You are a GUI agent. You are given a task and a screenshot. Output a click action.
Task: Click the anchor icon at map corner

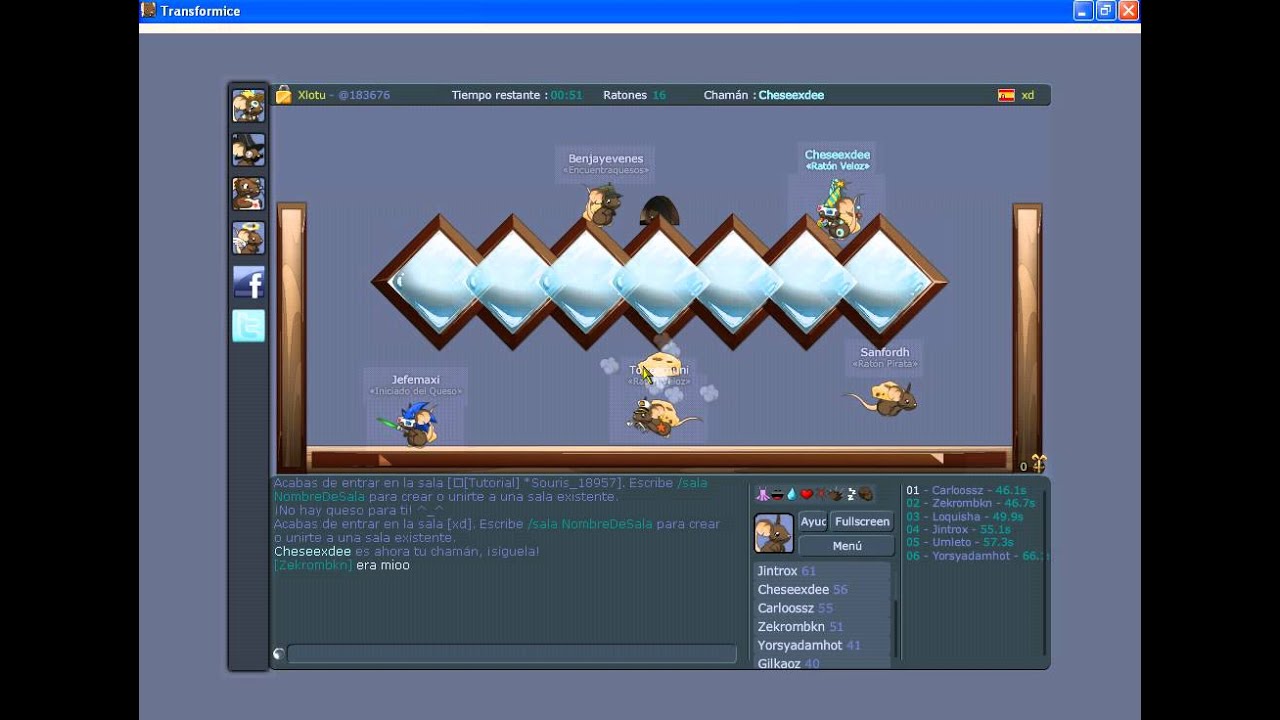tap(1038, 464)
